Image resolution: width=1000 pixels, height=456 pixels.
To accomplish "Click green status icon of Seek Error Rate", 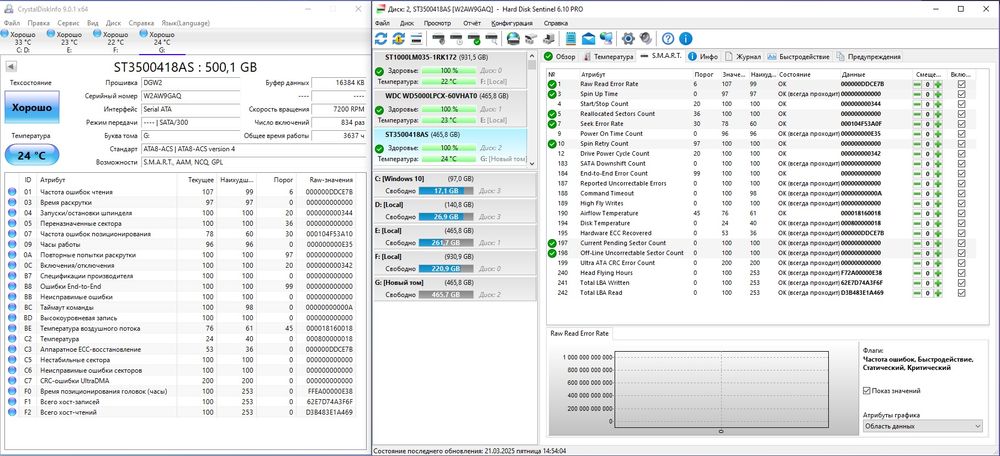I will (x=552, y=124).
